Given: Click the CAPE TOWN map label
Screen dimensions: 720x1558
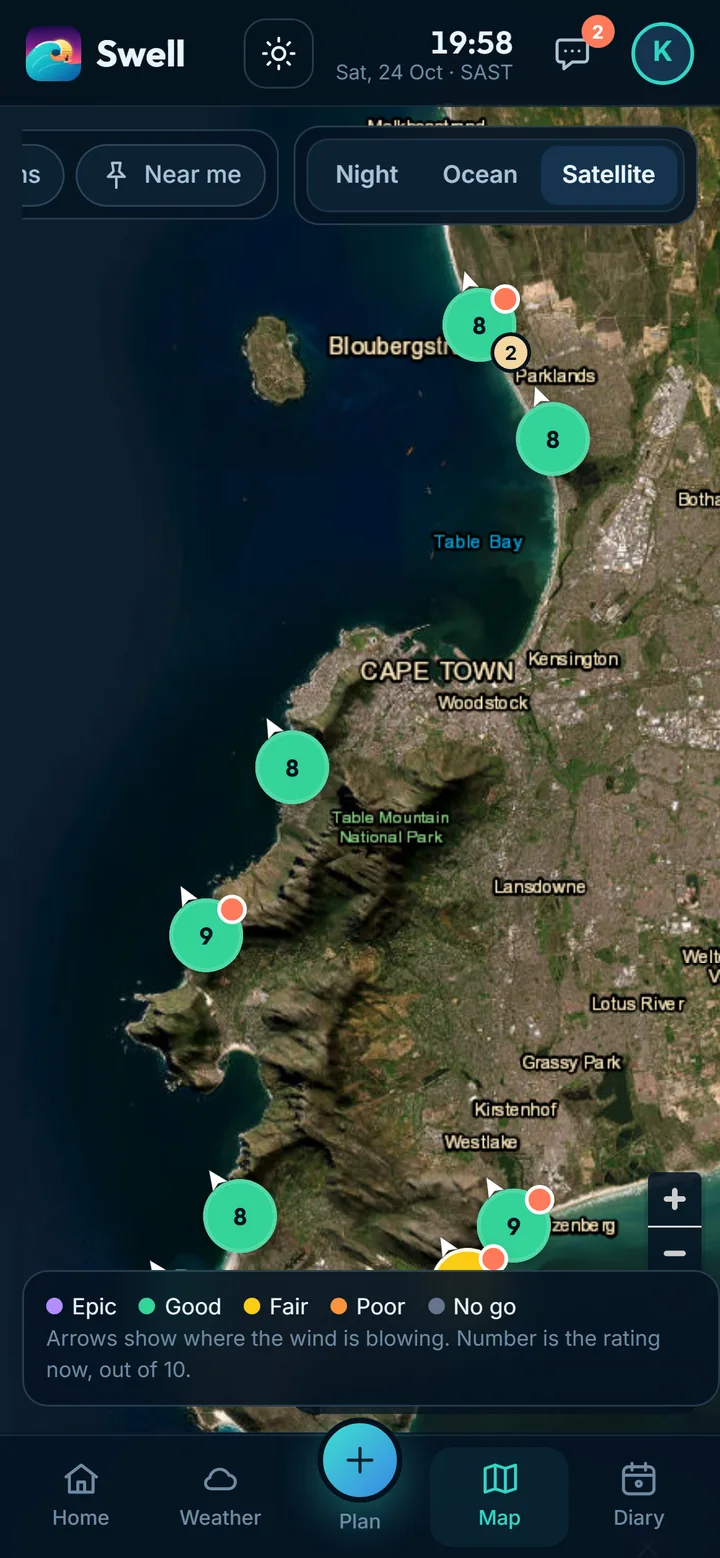Looking at the screenshot, I should (x=437, y=671).
